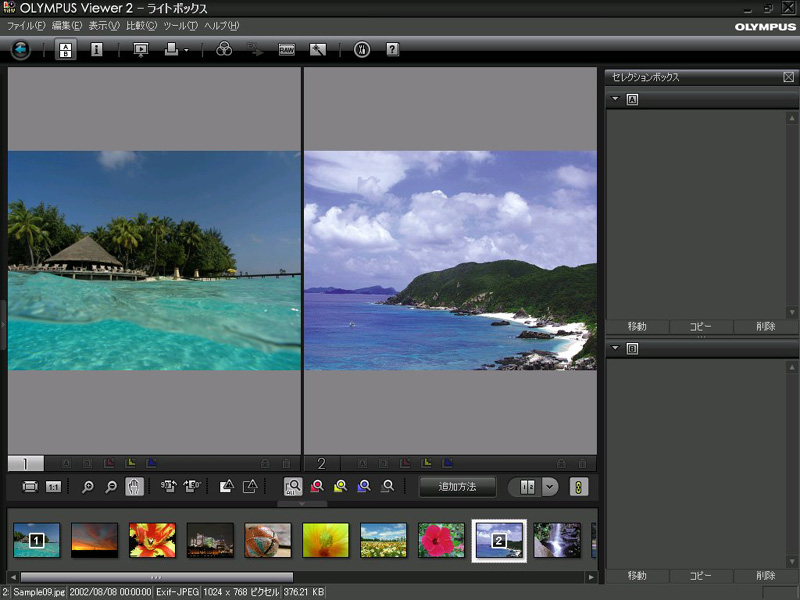
Task: Open the image information panel icon
Action: coord(97,49)
